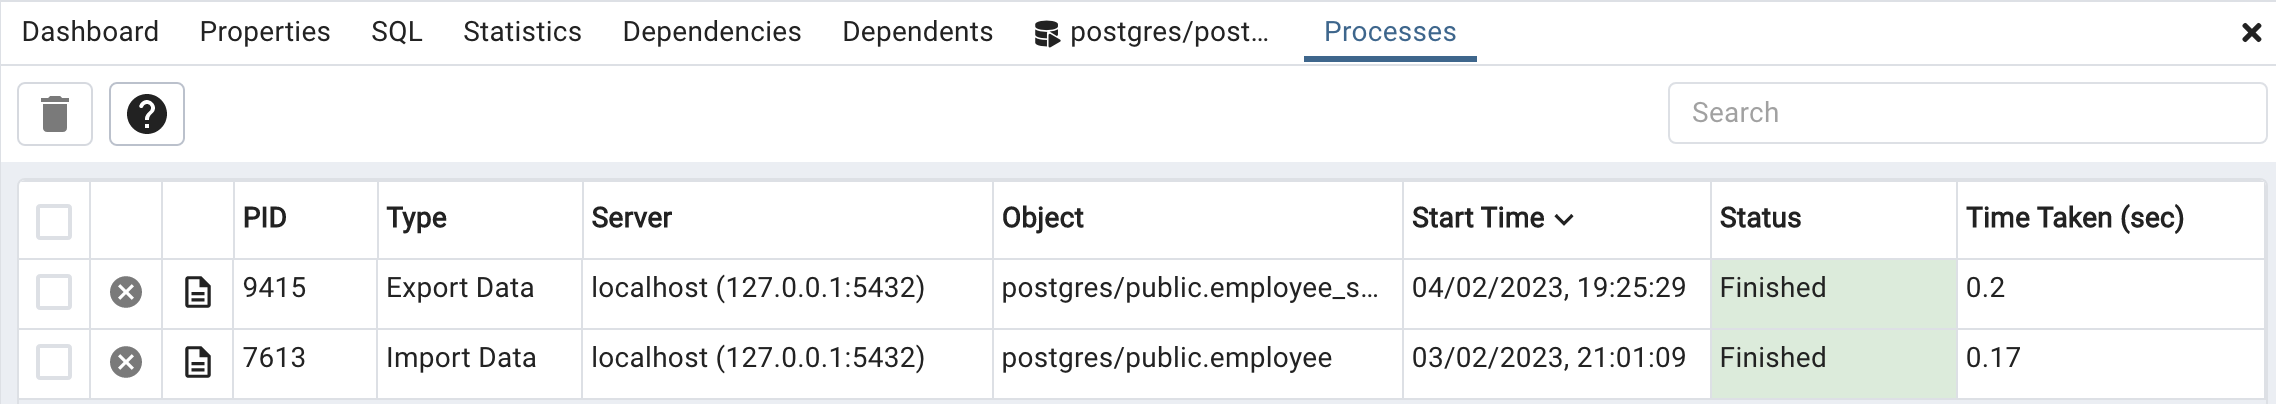The width and height of the screenshot is (2276, 404).
Task: Open the SQL tab
Action: coord(397,32)
